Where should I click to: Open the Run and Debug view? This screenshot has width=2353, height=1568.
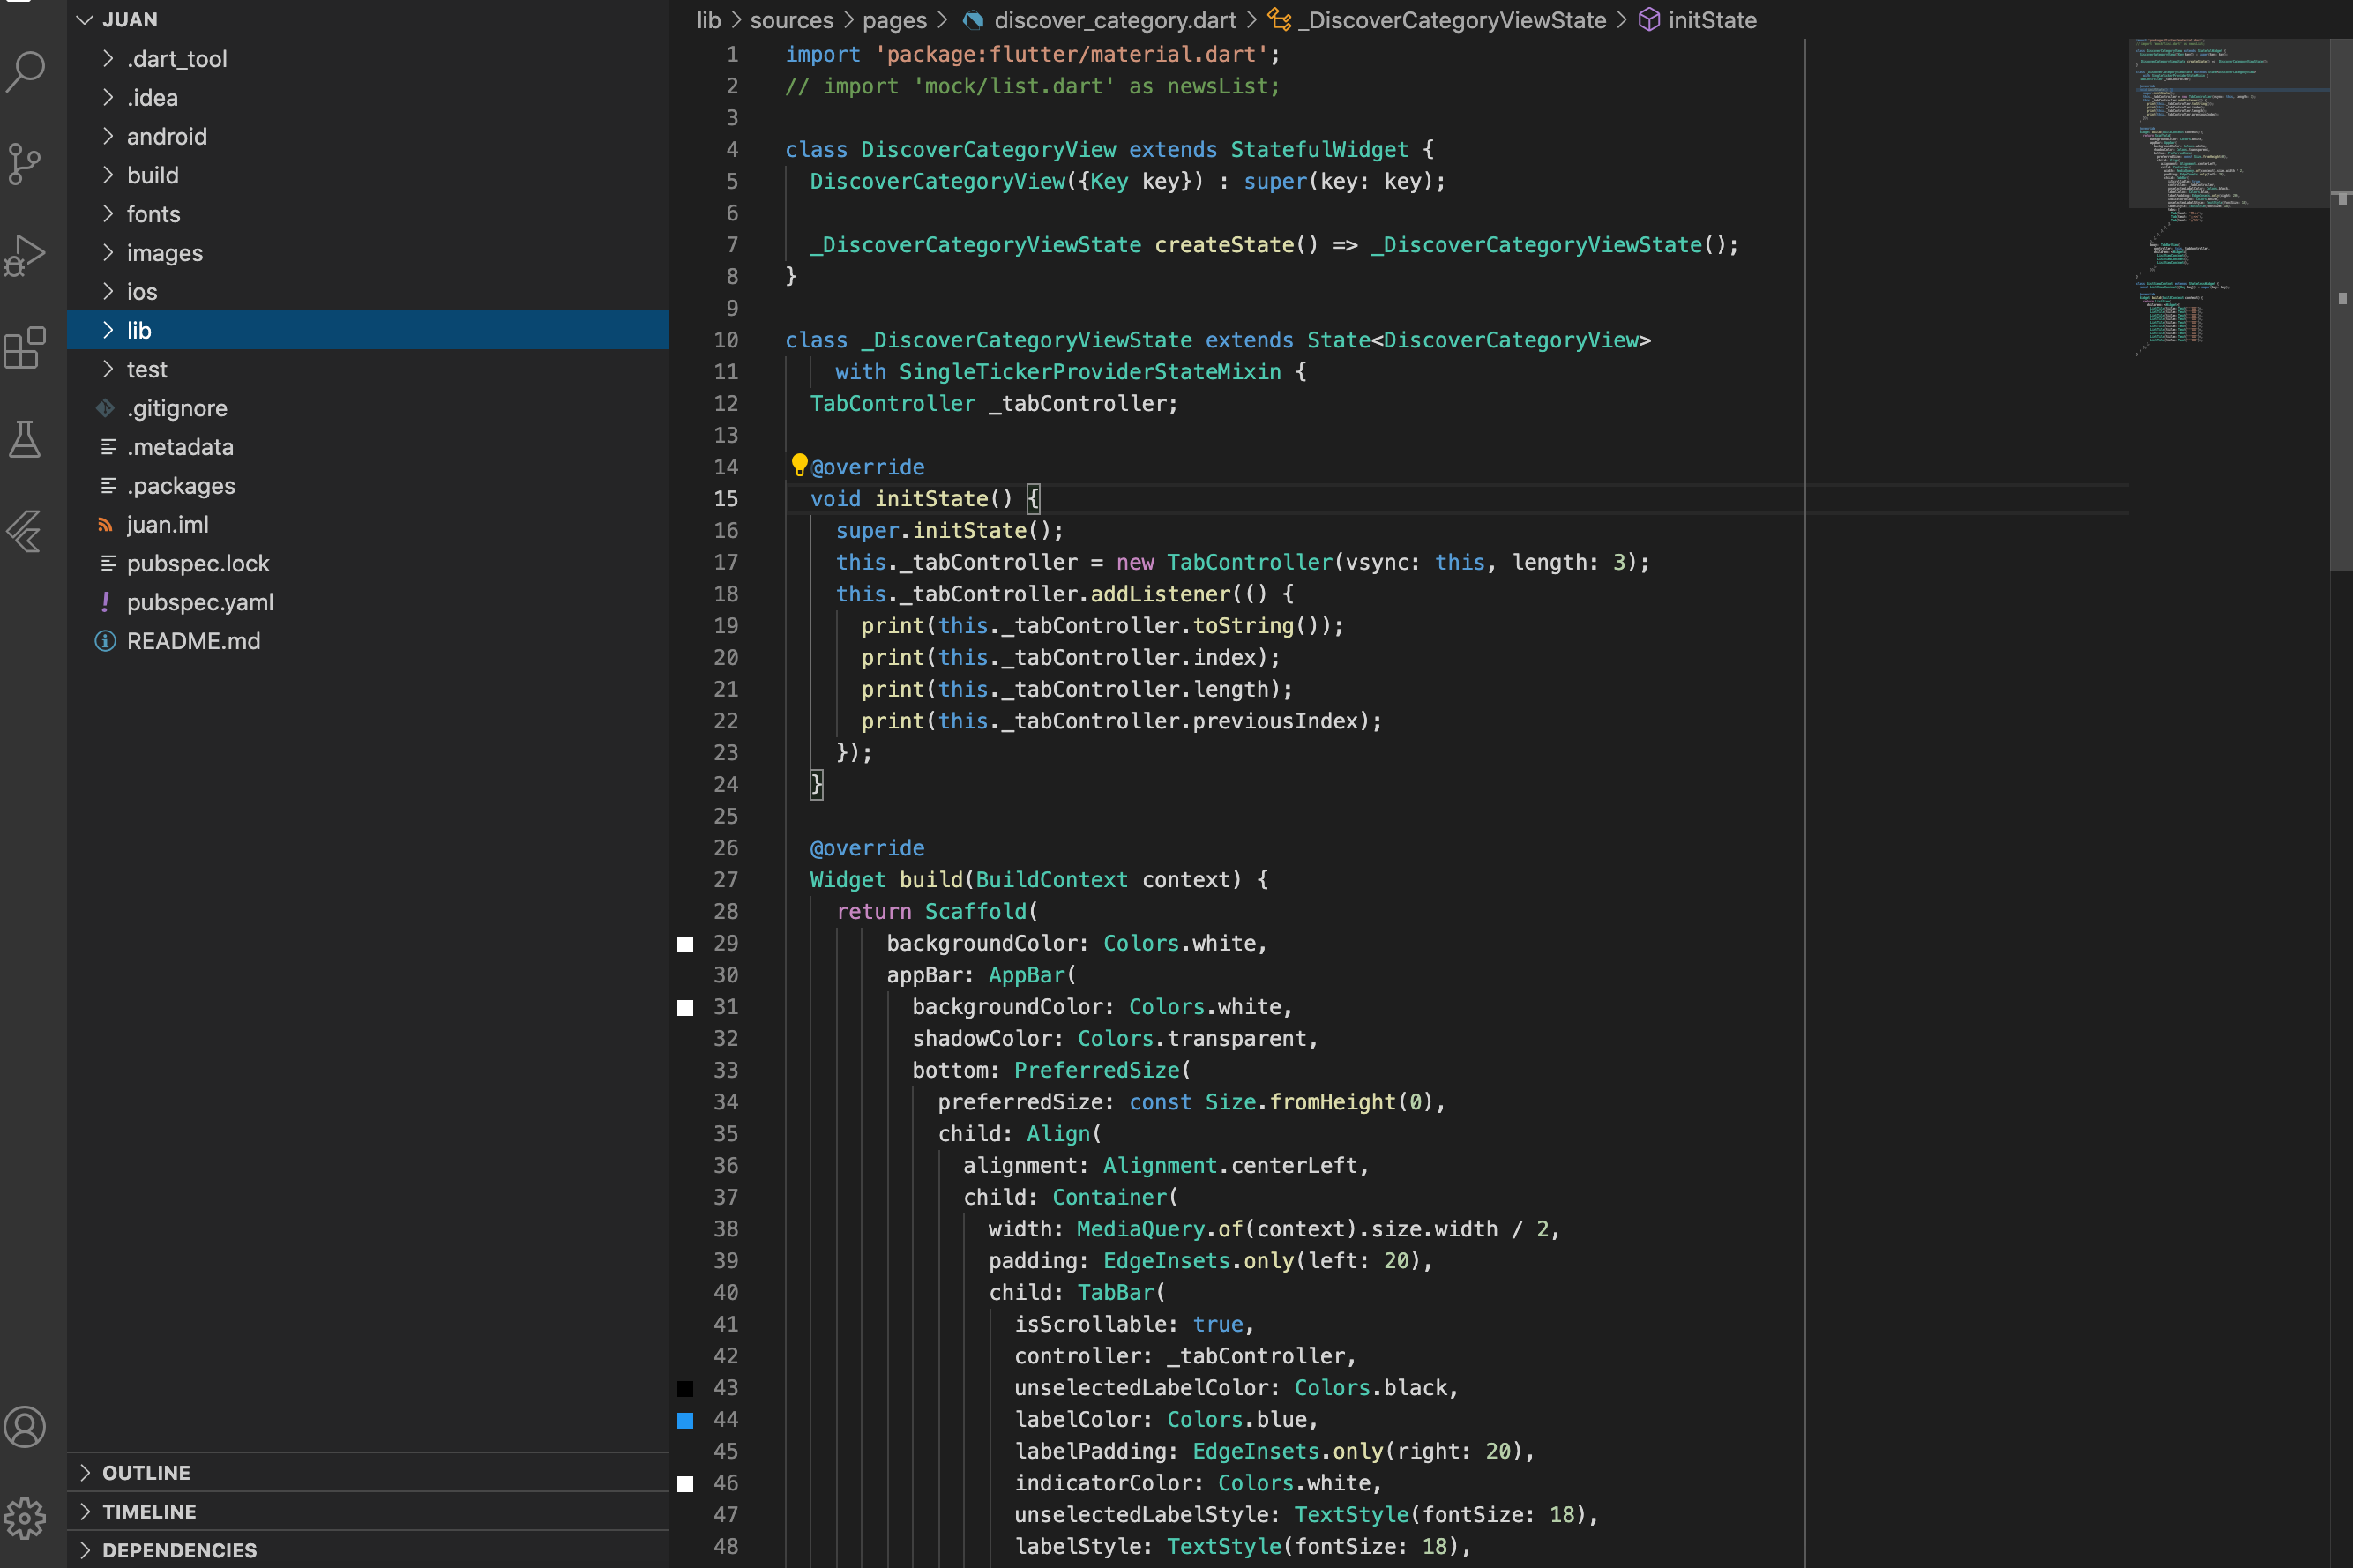click(26, 255)
